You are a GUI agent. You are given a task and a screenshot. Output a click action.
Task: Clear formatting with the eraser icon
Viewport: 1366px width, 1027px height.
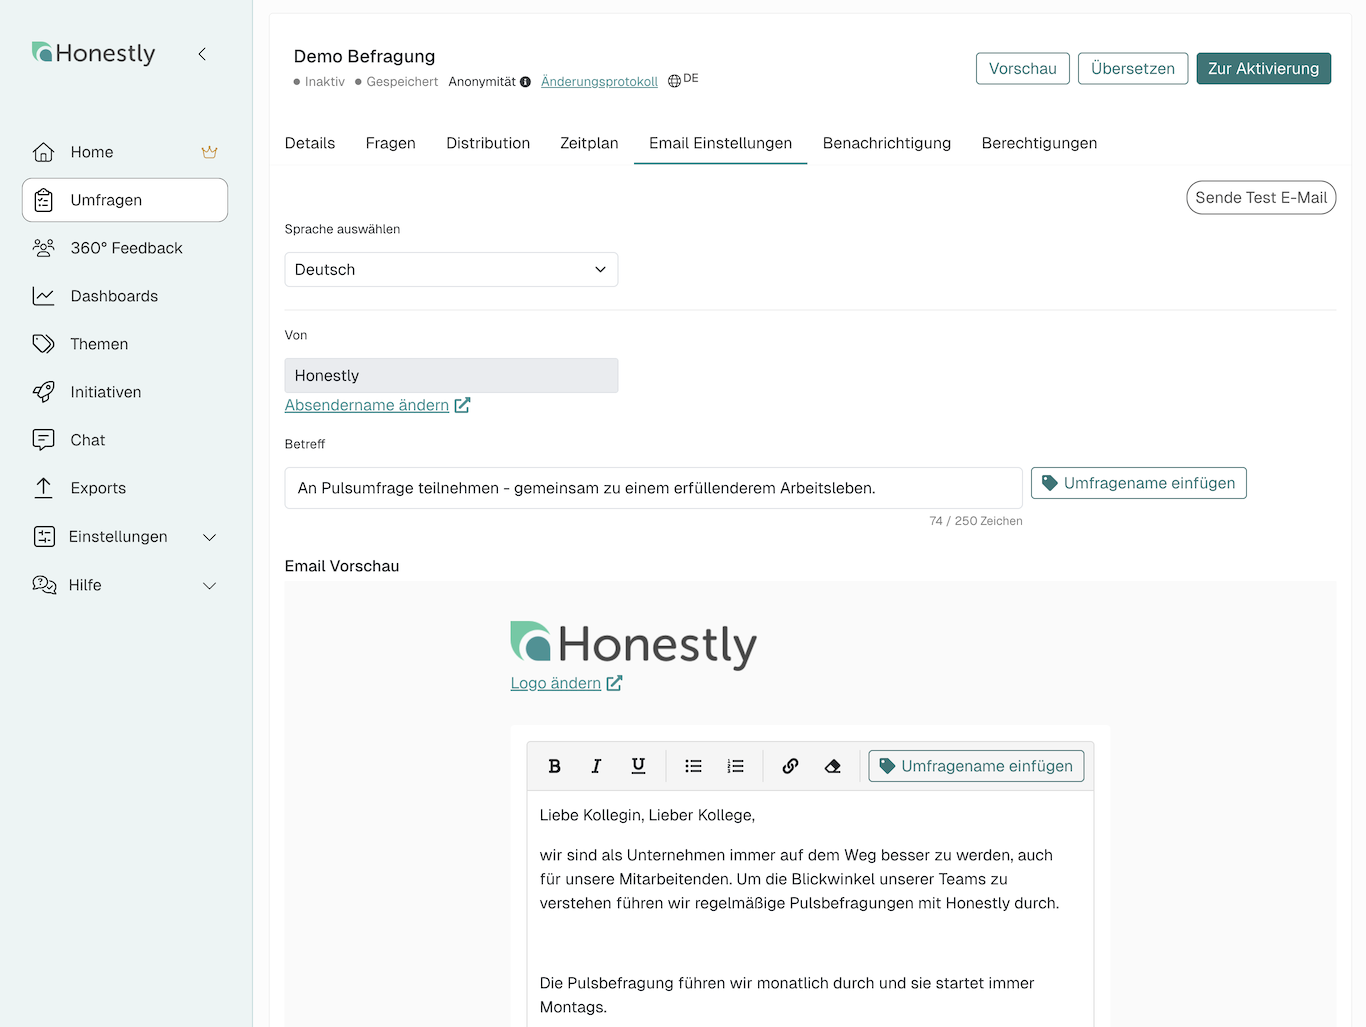coord(833,765)
